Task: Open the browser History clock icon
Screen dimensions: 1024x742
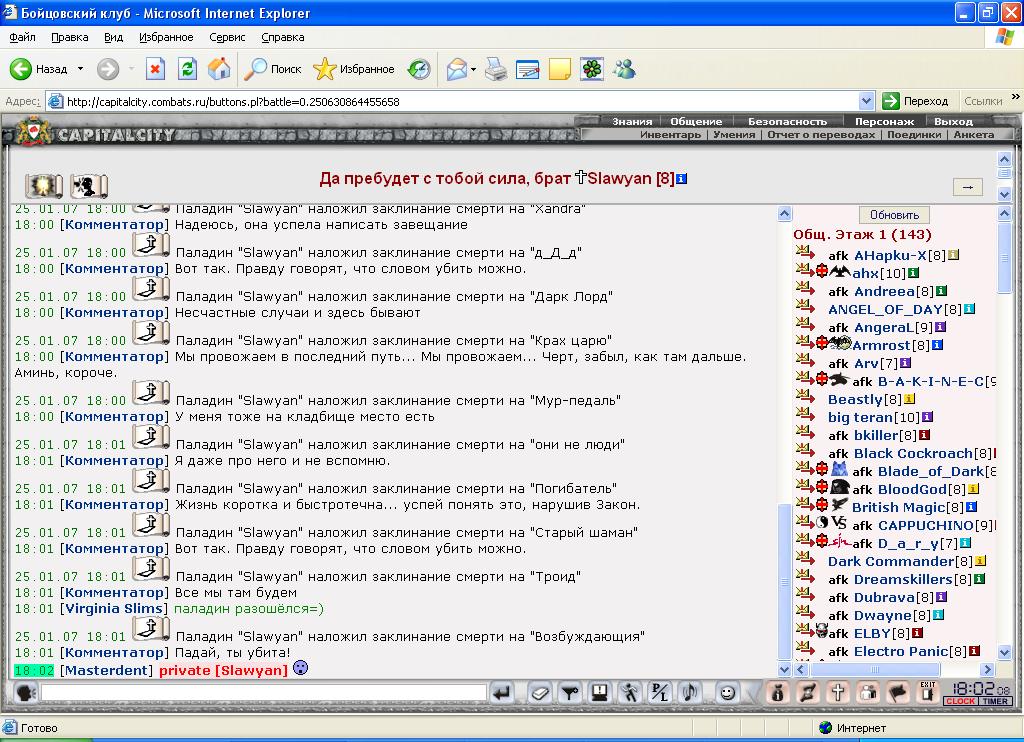Action: tap(419, 69)
